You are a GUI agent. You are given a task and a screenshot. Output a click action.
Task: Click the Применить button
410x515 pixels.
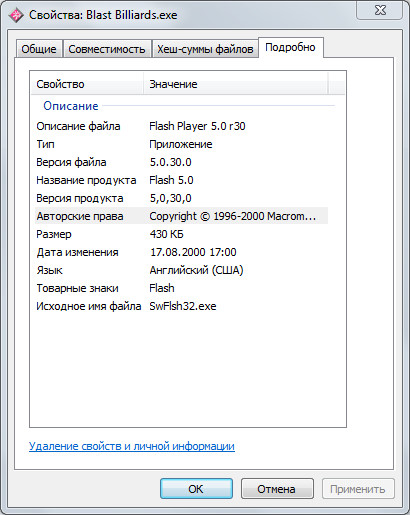(x=358, y=489)
